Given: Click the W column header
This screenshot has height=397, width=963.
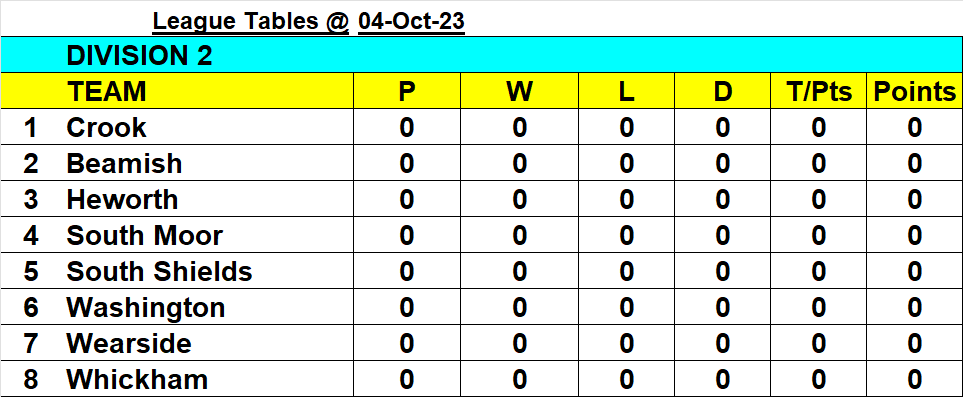Looking at the screenshot, I should [520, 92].
